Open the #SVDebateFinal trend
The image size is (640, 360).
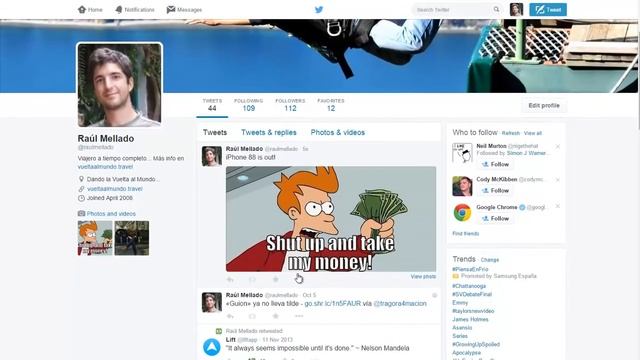click(472, 294)
